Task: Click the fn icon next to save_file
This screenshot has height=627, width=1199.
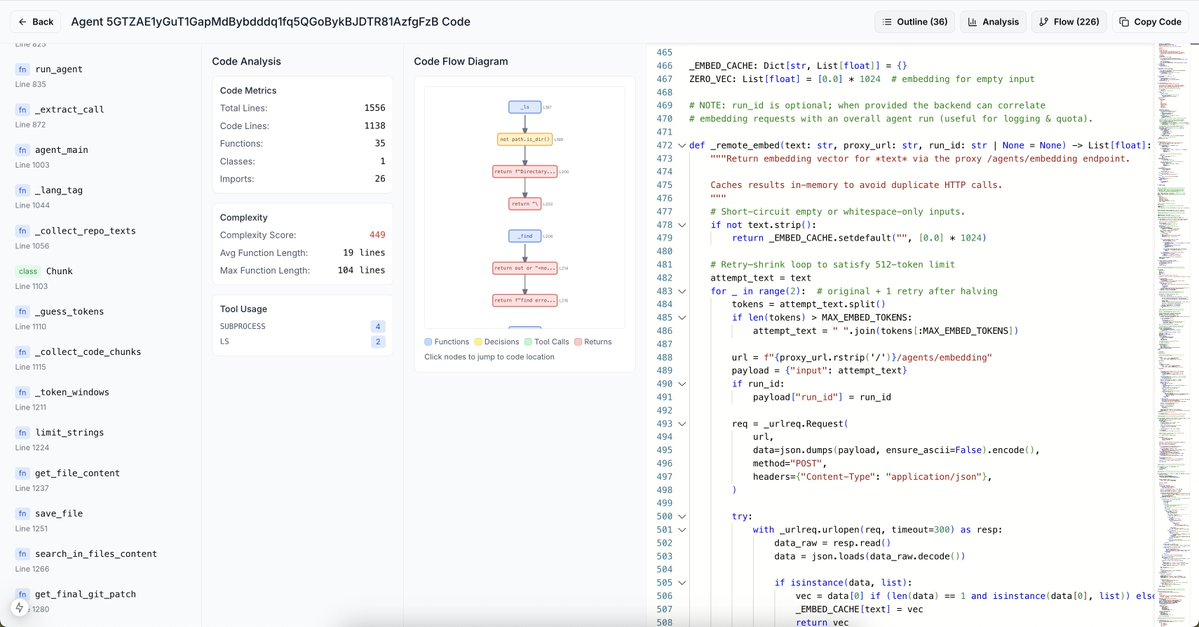Action: click(22, 514)
